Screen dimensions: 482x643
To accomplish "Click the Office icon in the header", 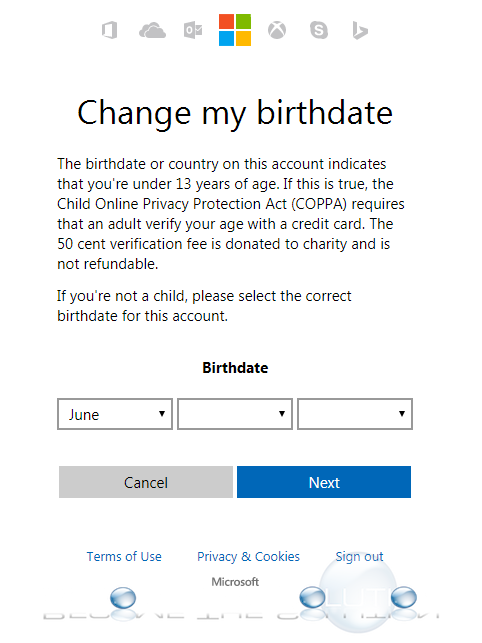I will (x=110, y=30).
